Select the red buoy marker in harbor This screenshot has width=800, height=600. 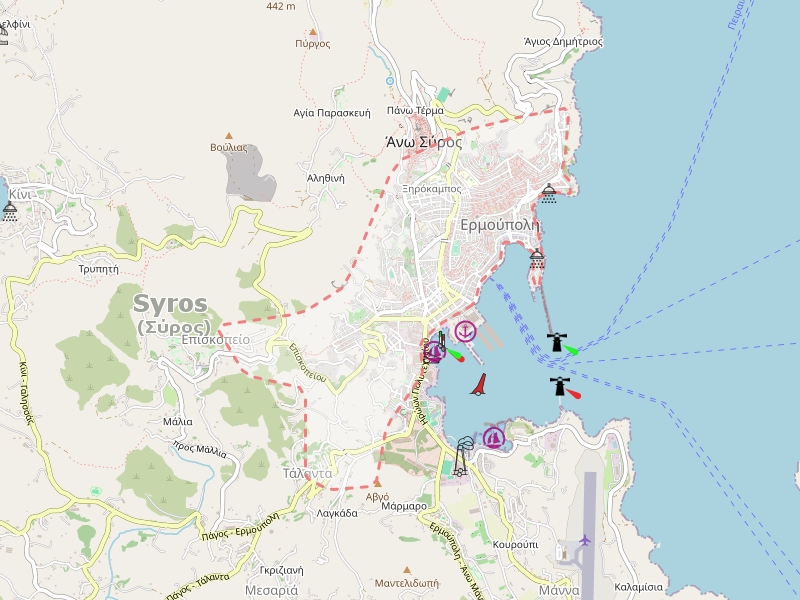coord(480,384)
